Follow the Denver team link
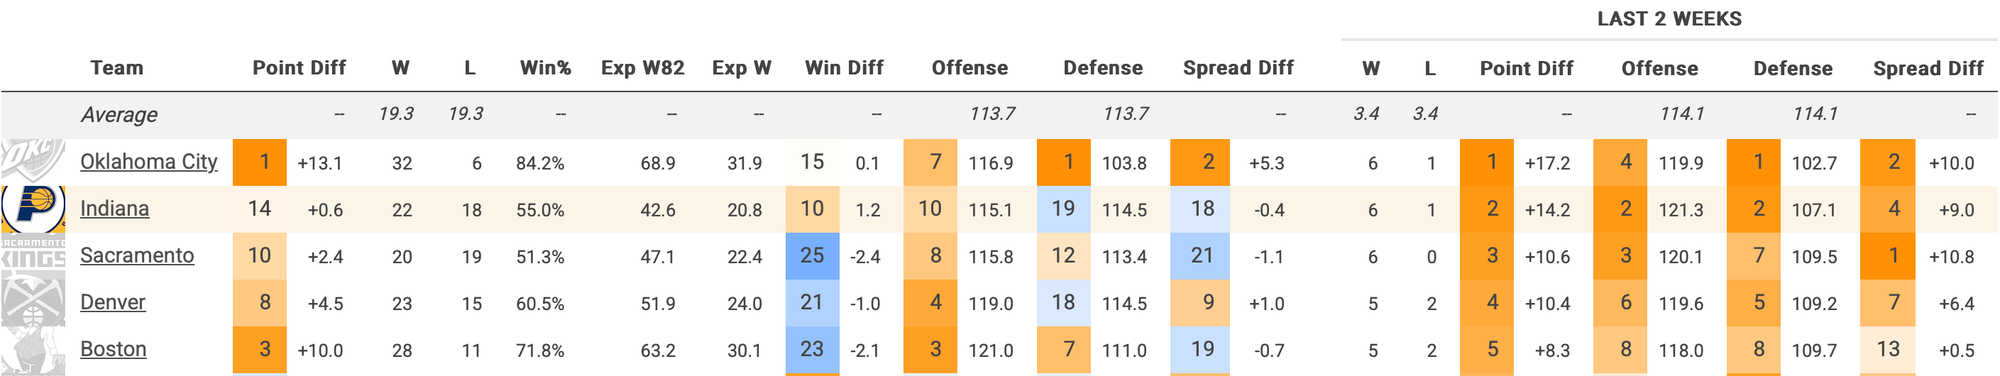This screenshot has width=2000, height=376. [112, 302]
